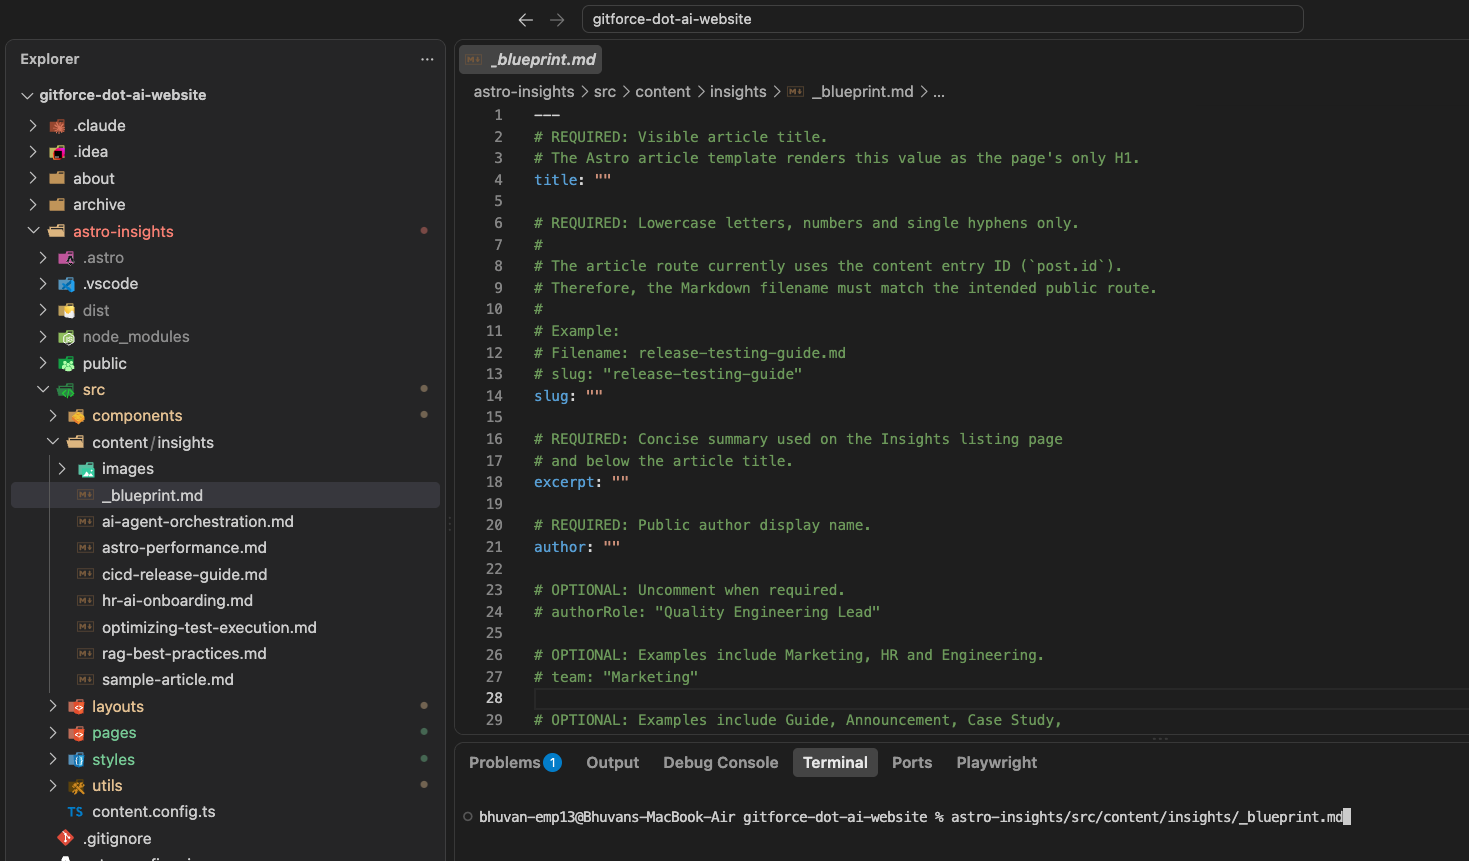Click the pages folder icon

tap(76, 733)
